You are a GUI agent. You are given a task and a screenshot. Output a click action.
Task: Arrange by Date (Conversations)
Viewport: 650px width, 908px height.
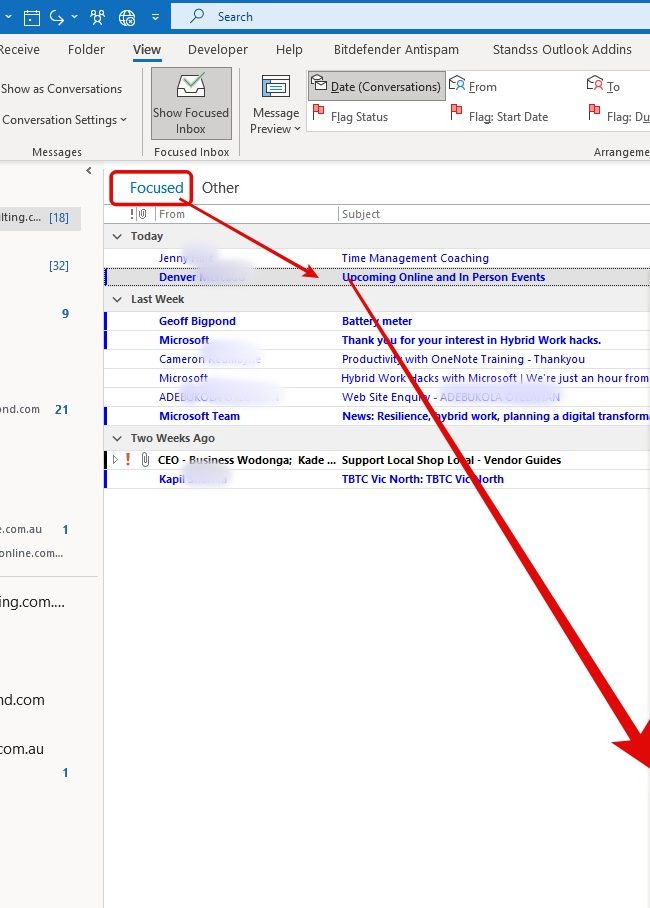click(377, 86)
